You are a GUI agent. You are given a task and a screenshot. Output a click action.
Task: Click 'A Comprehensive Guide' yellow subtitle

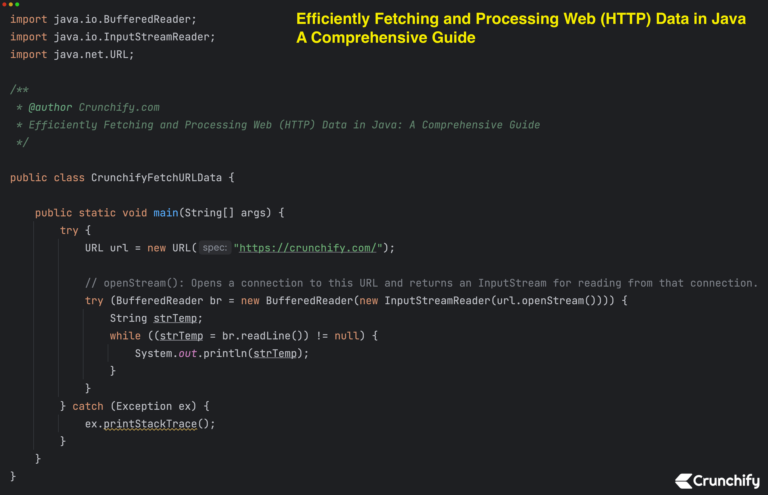386,38
